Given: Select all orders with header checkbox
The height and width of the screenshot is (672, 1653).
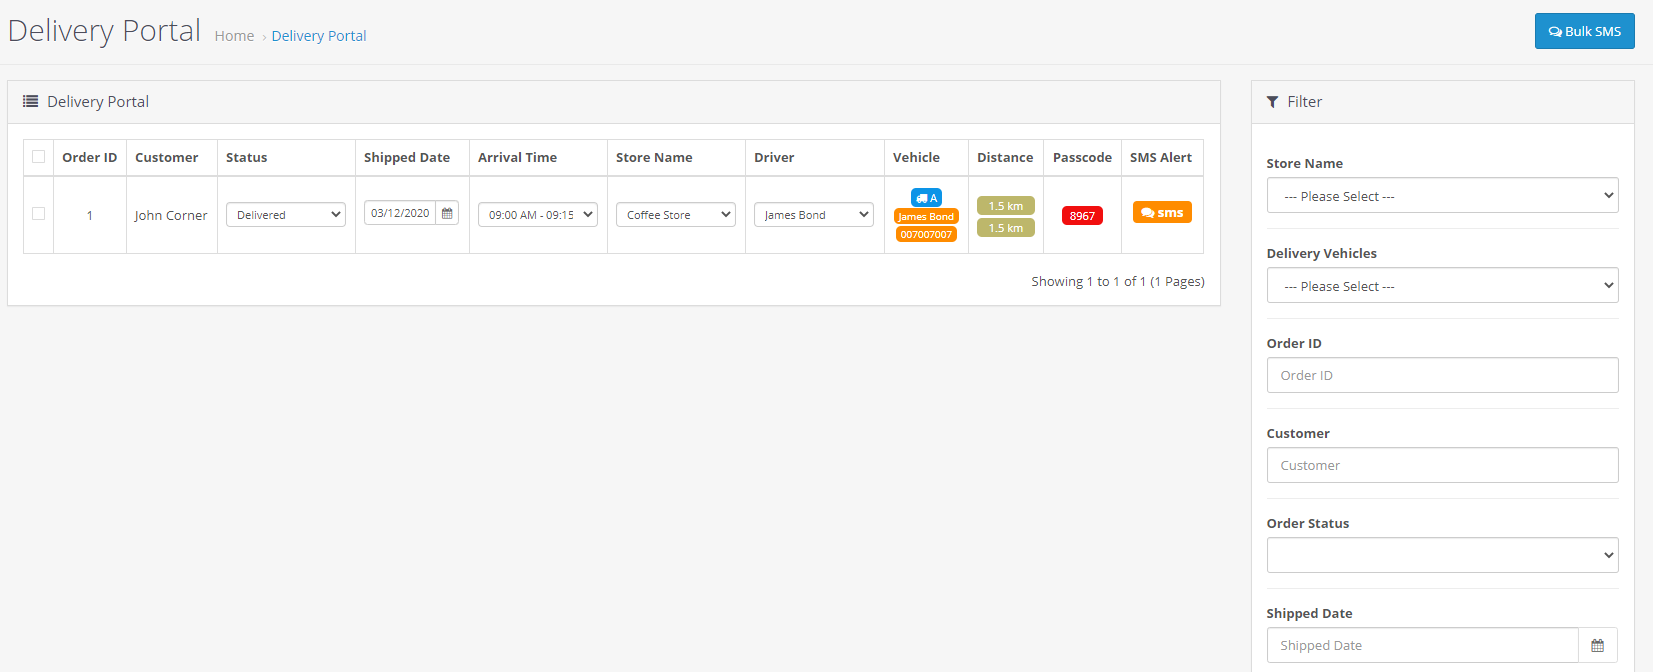Looking at the screenshot, I should pos(39,157).
